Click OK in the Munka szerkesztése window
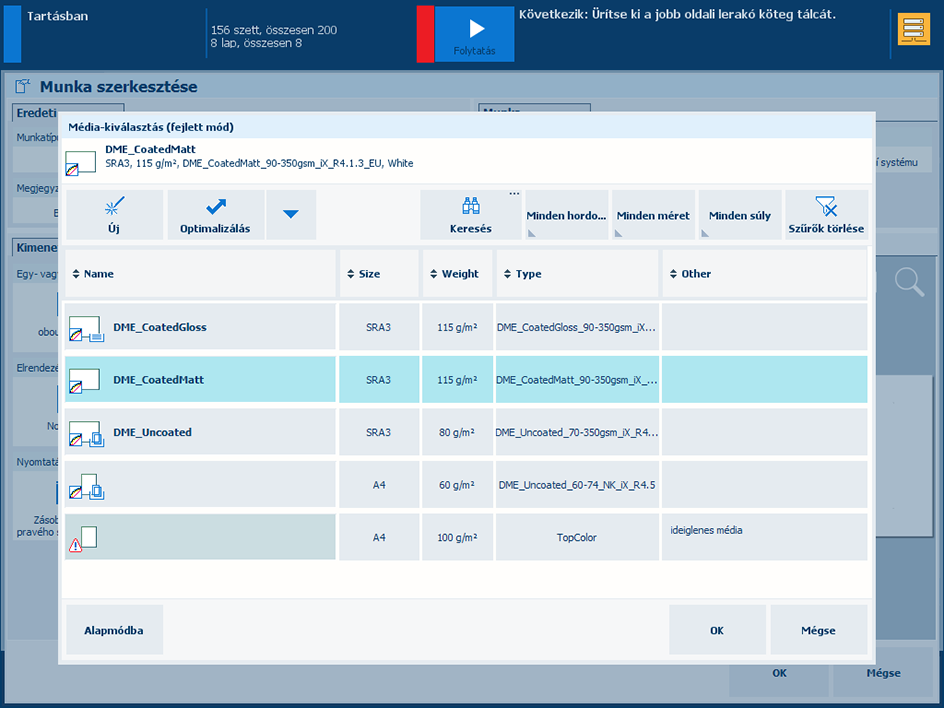This screenshot has height=708, width=944. pyautogui.click(x=780, y=675)
